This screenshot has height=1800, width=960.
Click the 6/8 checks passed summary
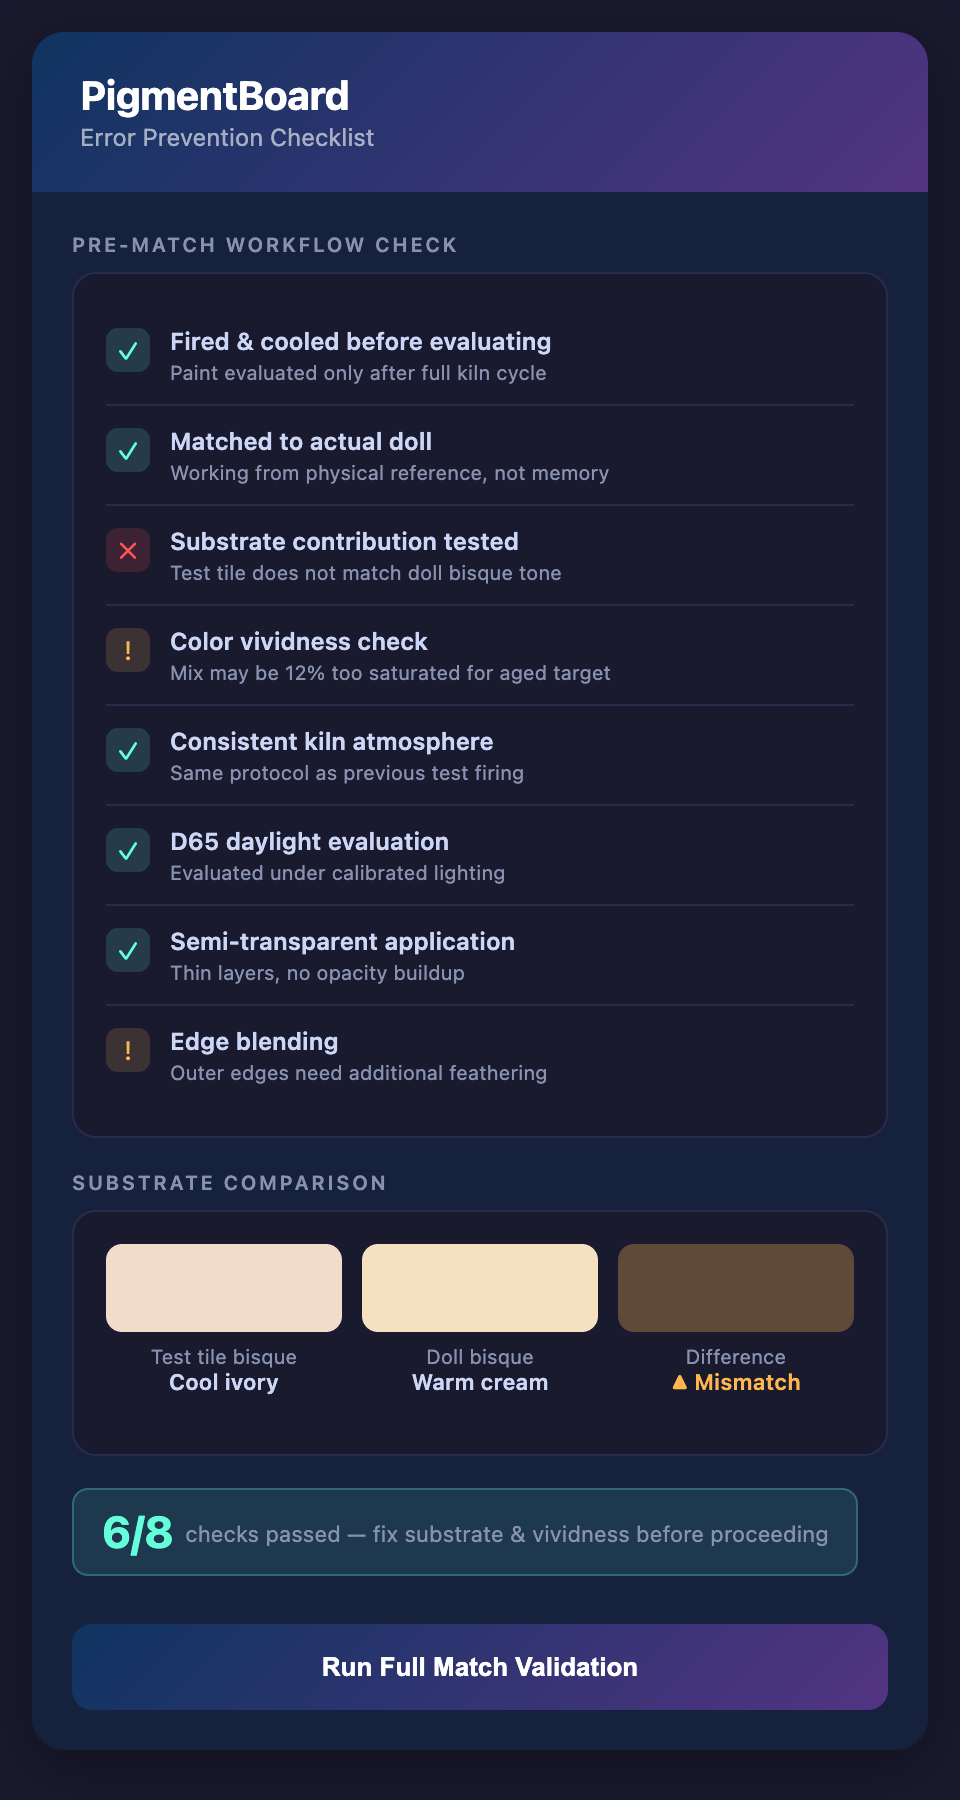(465, 1532)
